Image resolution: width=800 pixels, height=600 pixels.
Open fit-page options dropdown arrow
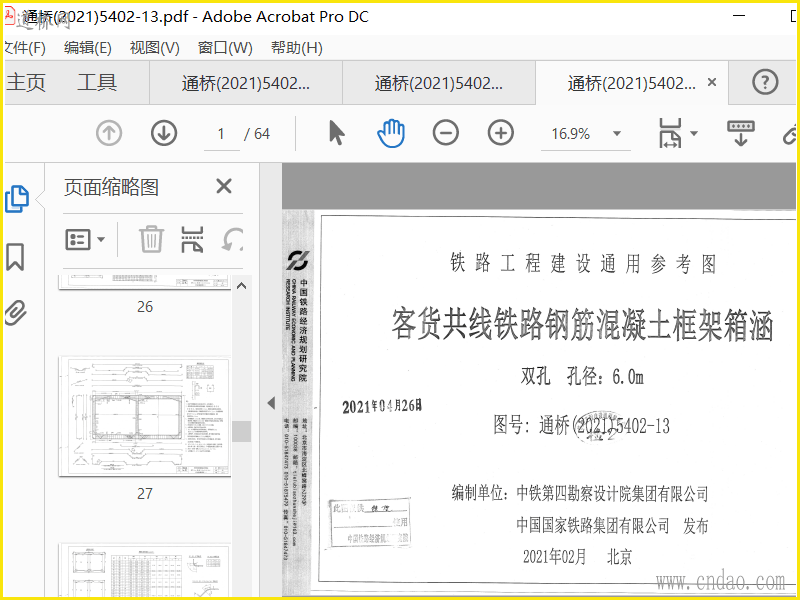tap(693, 134)
